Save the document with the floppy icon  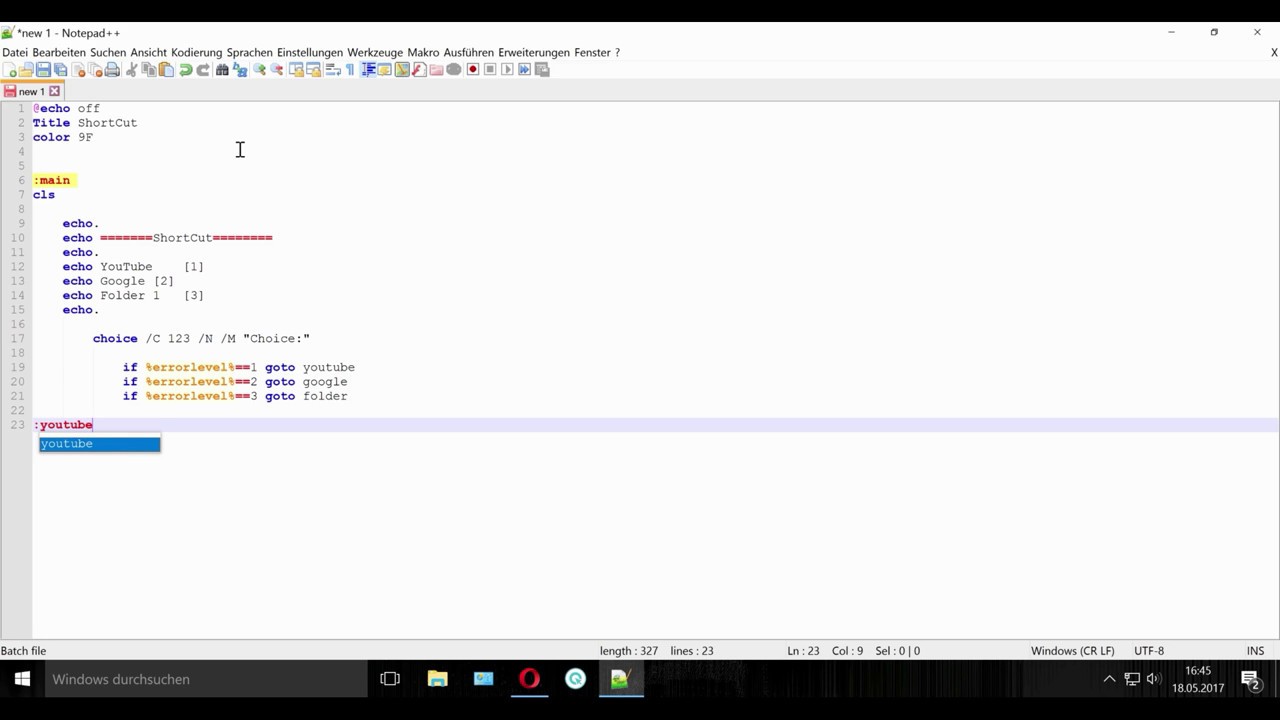tap(43, 70)
